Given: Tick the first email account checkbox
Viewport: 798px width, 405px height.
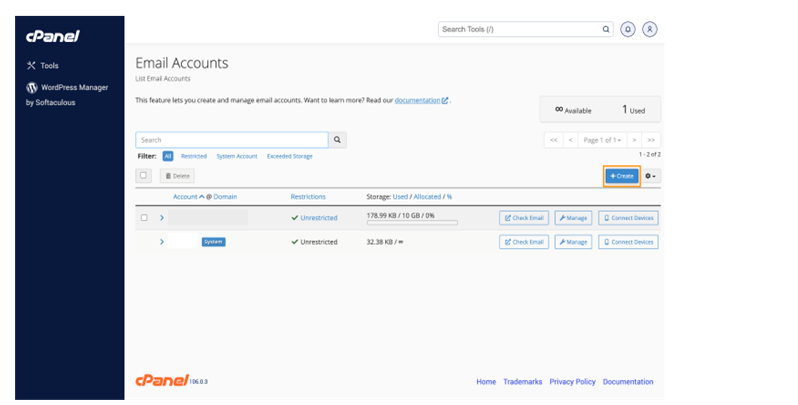Looking at the screenshot, I should click(144, 217).
